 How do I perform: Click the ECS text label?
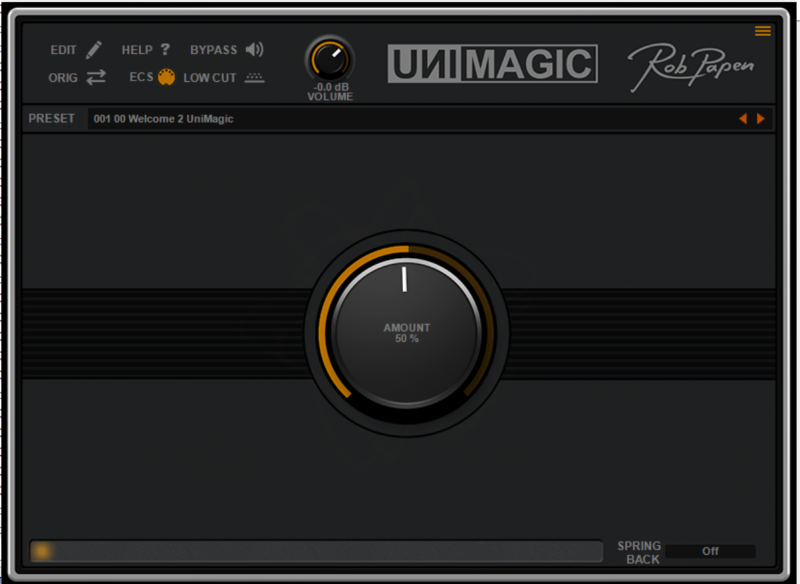tap(141, 77)
